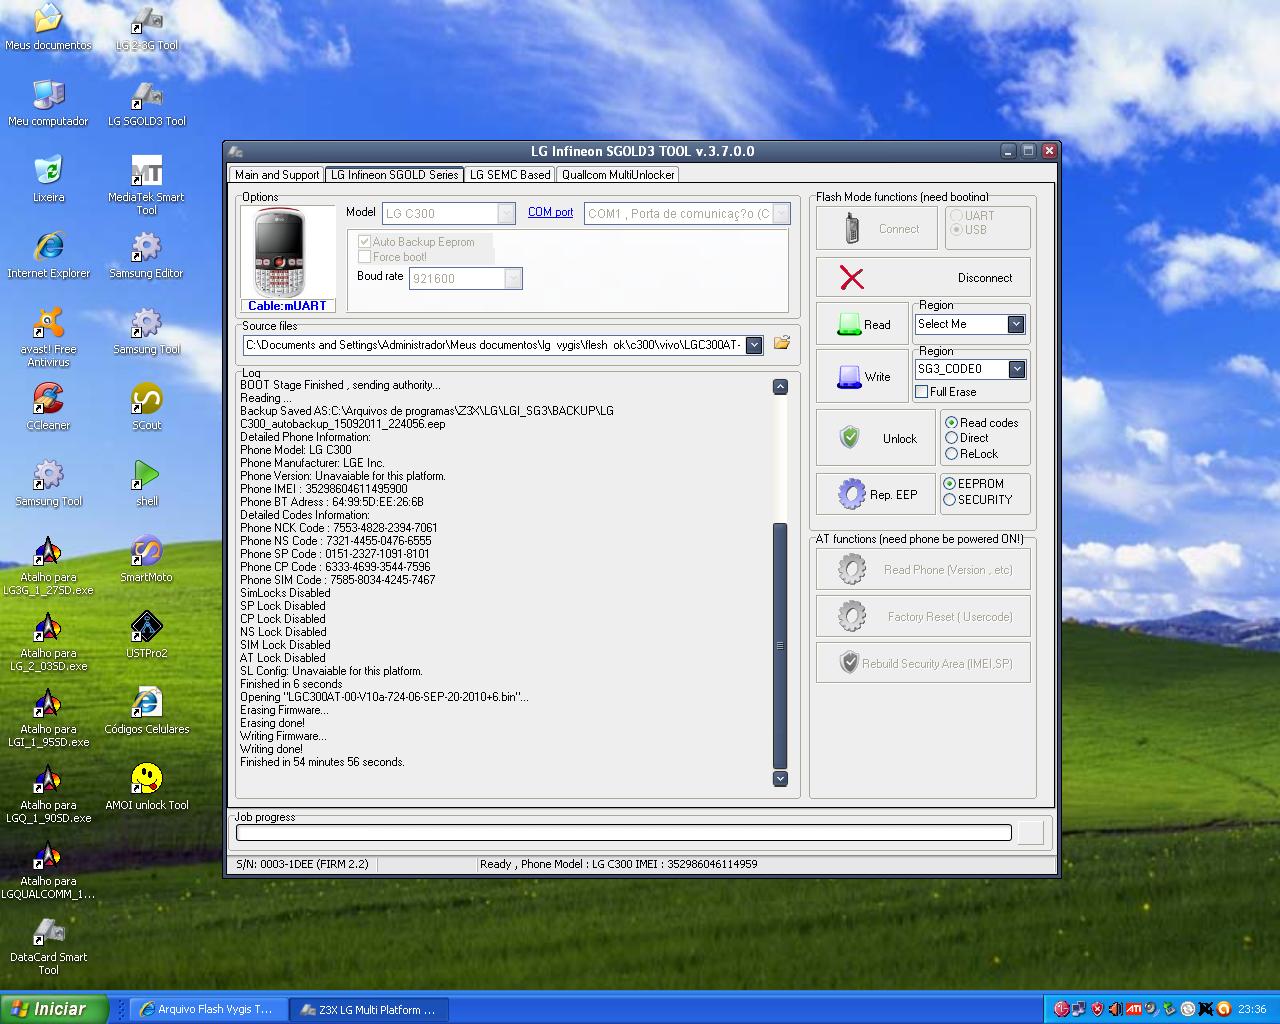Expand the Read Region 'Select Me' dropdown
The height and width of the screenshot is (1024, 1280).
pos(1016,324)
